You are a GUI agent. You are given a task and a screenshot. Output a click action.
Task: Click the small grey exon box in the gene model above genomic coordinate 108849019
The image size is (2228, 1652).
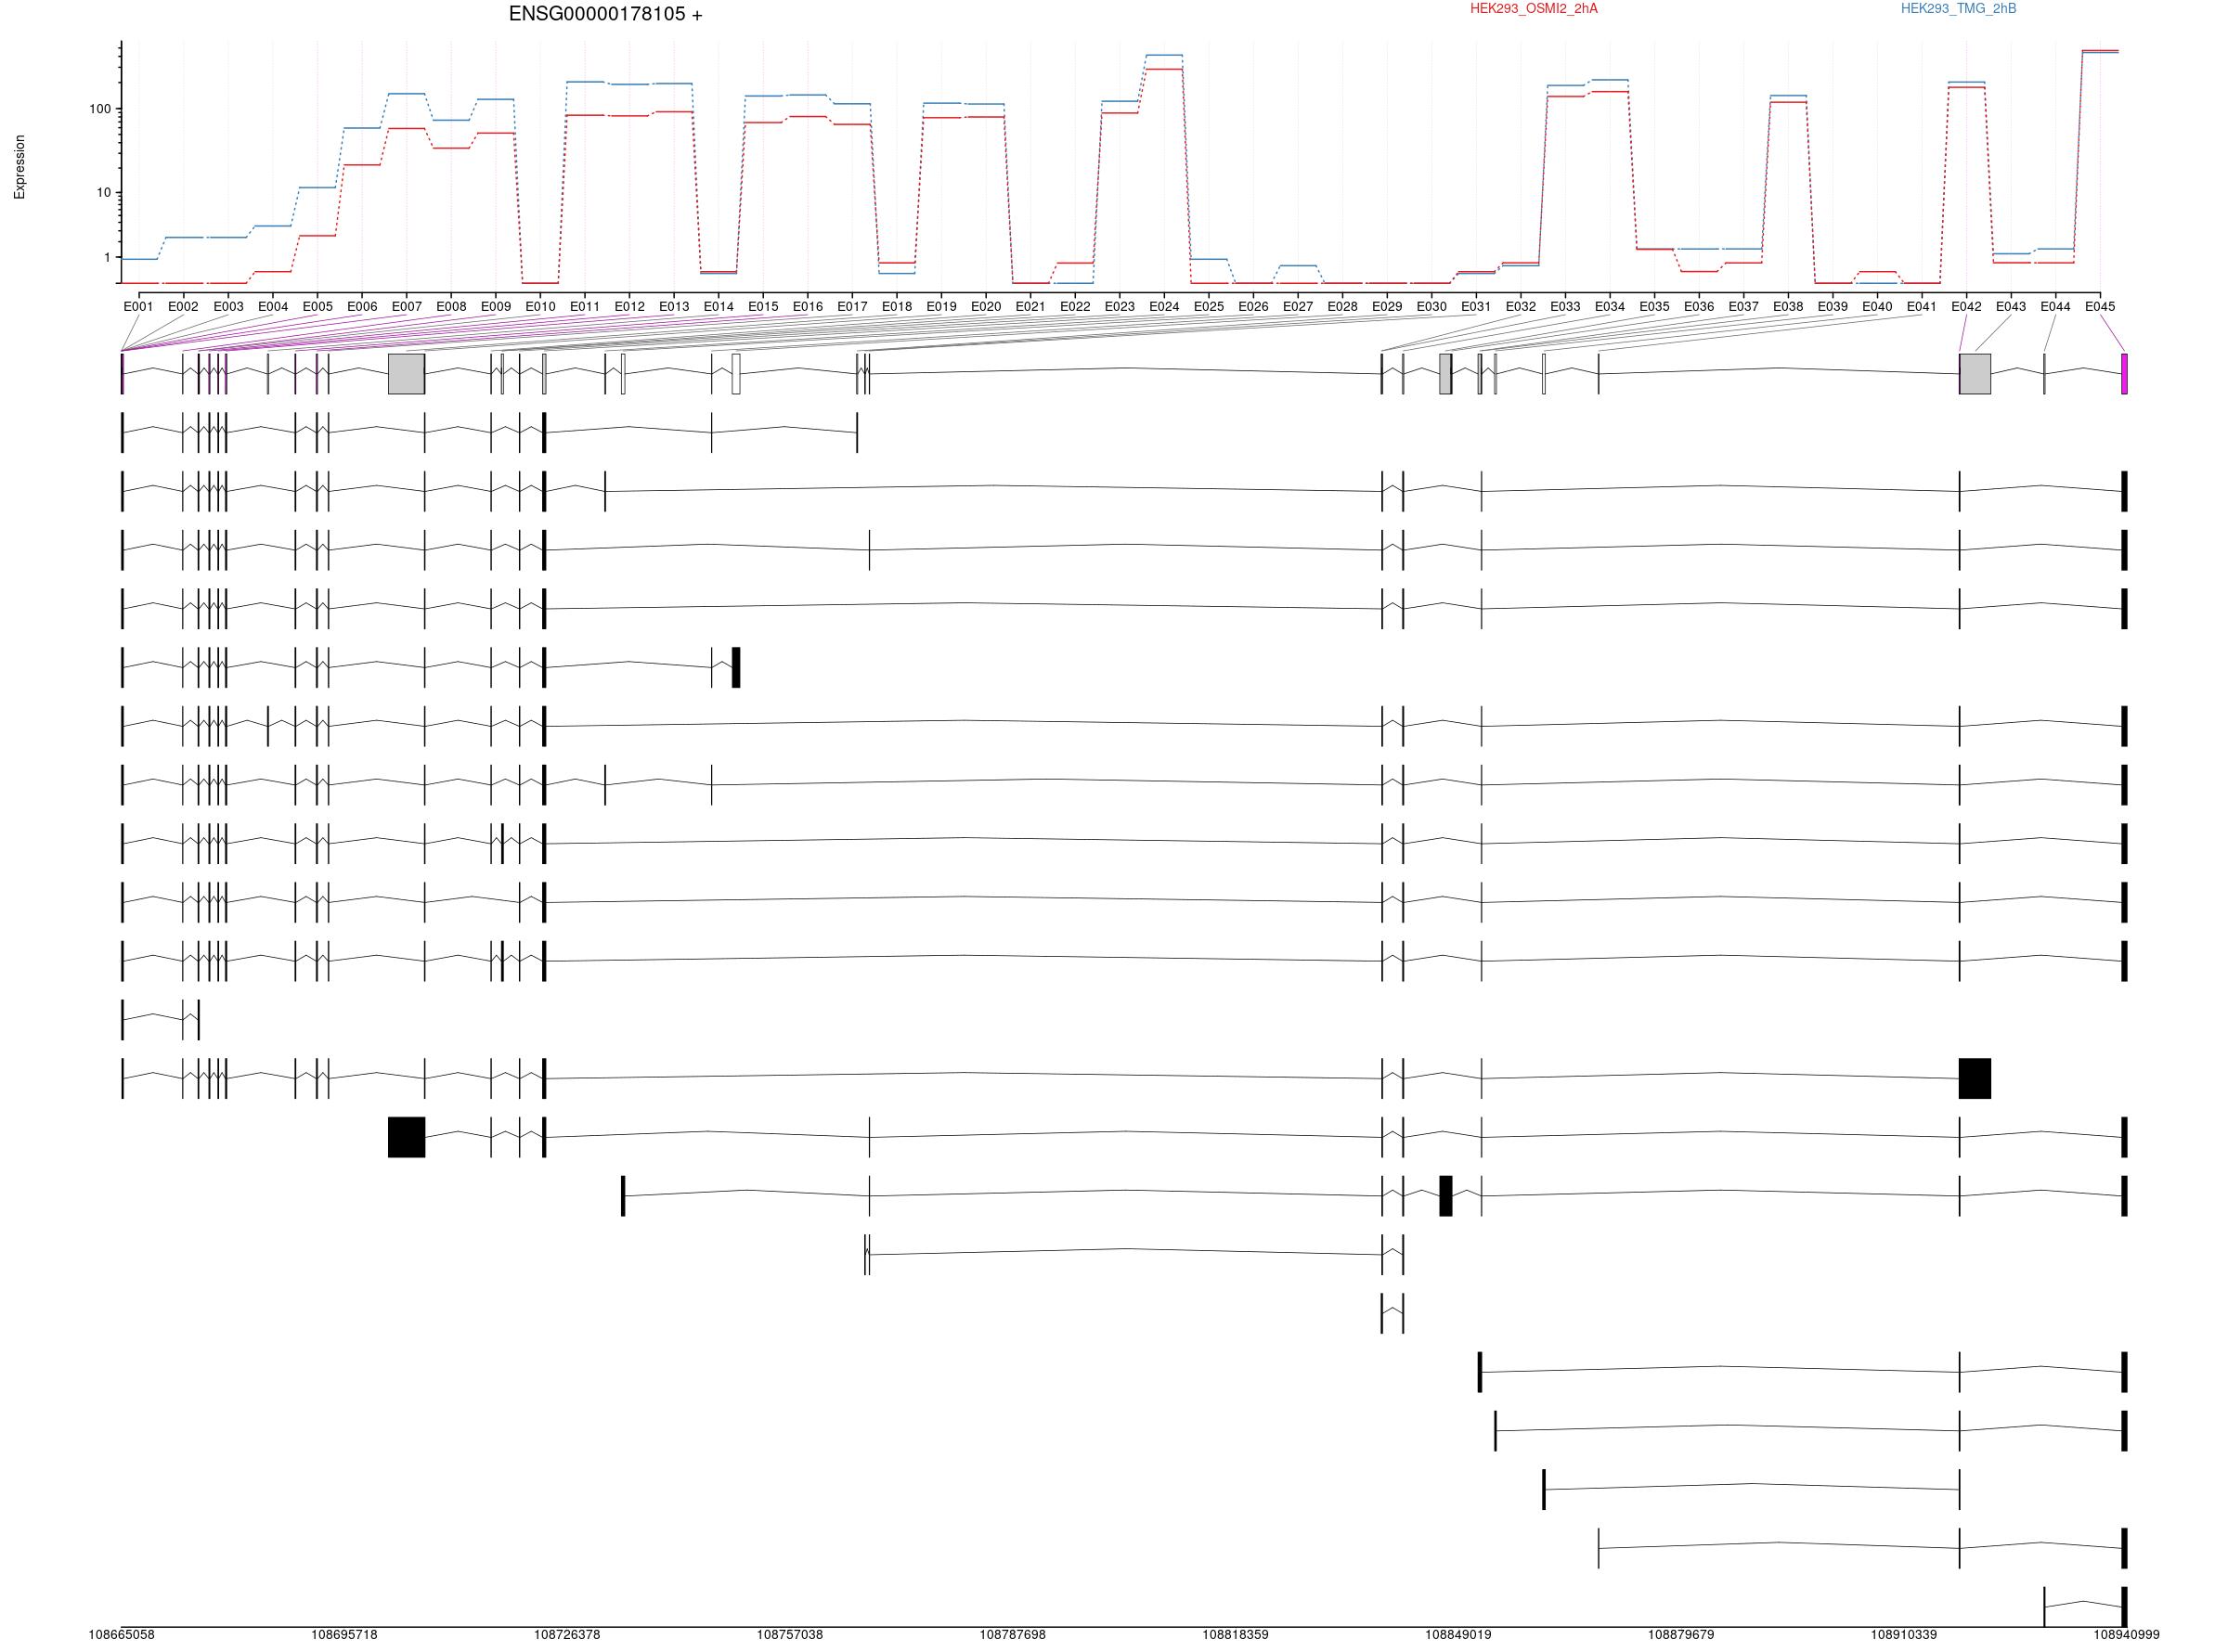click(1445, 374)
